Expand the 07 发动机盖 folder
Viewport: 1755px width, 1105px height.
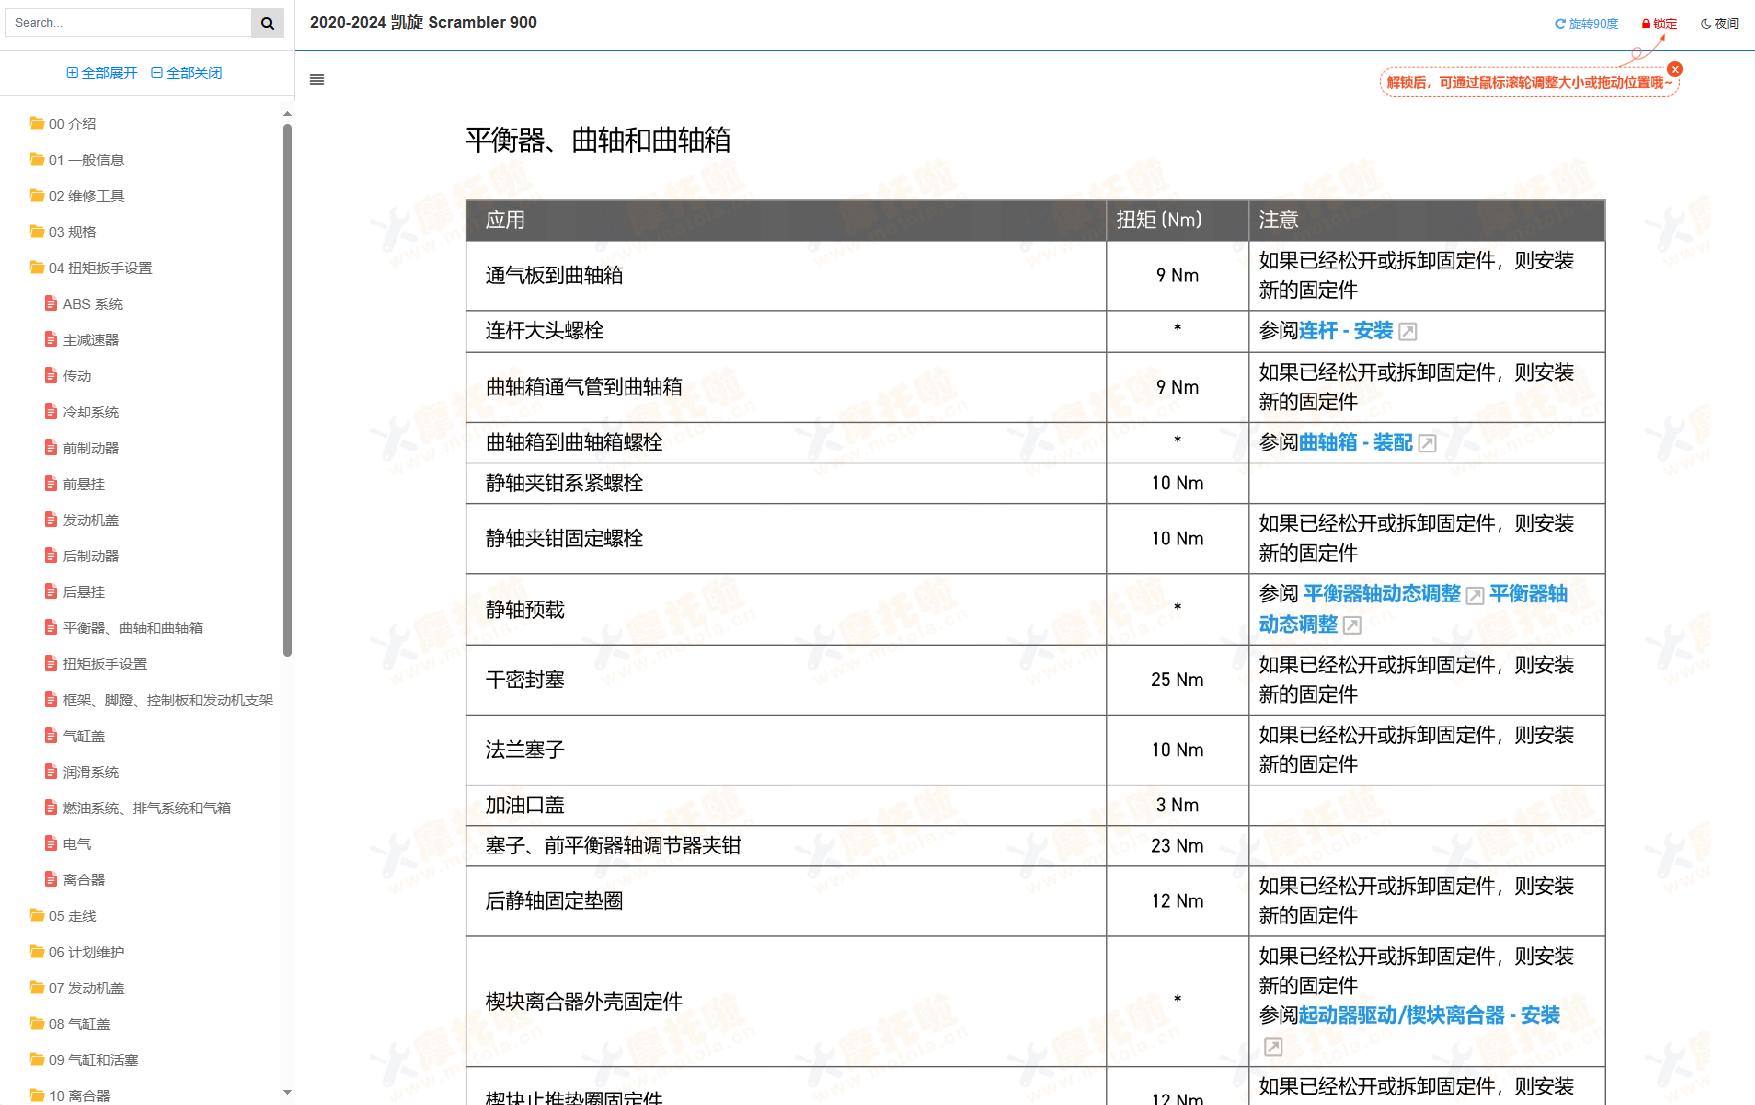(x=77, y=988)
